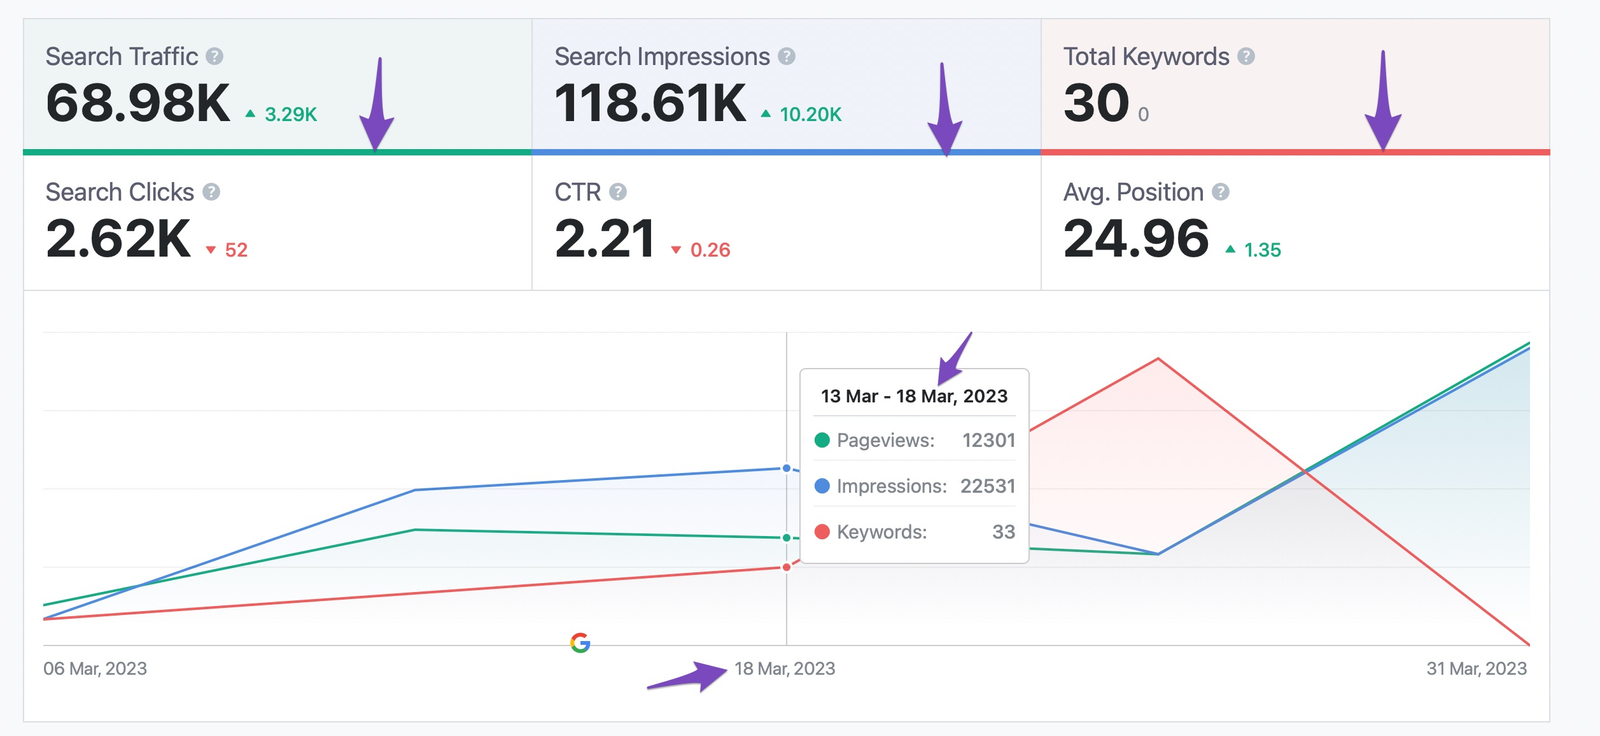Click the 31 Mar, 2023 axis label
This screenshot has height=736, width=1600.
[x=1477, y=669]
